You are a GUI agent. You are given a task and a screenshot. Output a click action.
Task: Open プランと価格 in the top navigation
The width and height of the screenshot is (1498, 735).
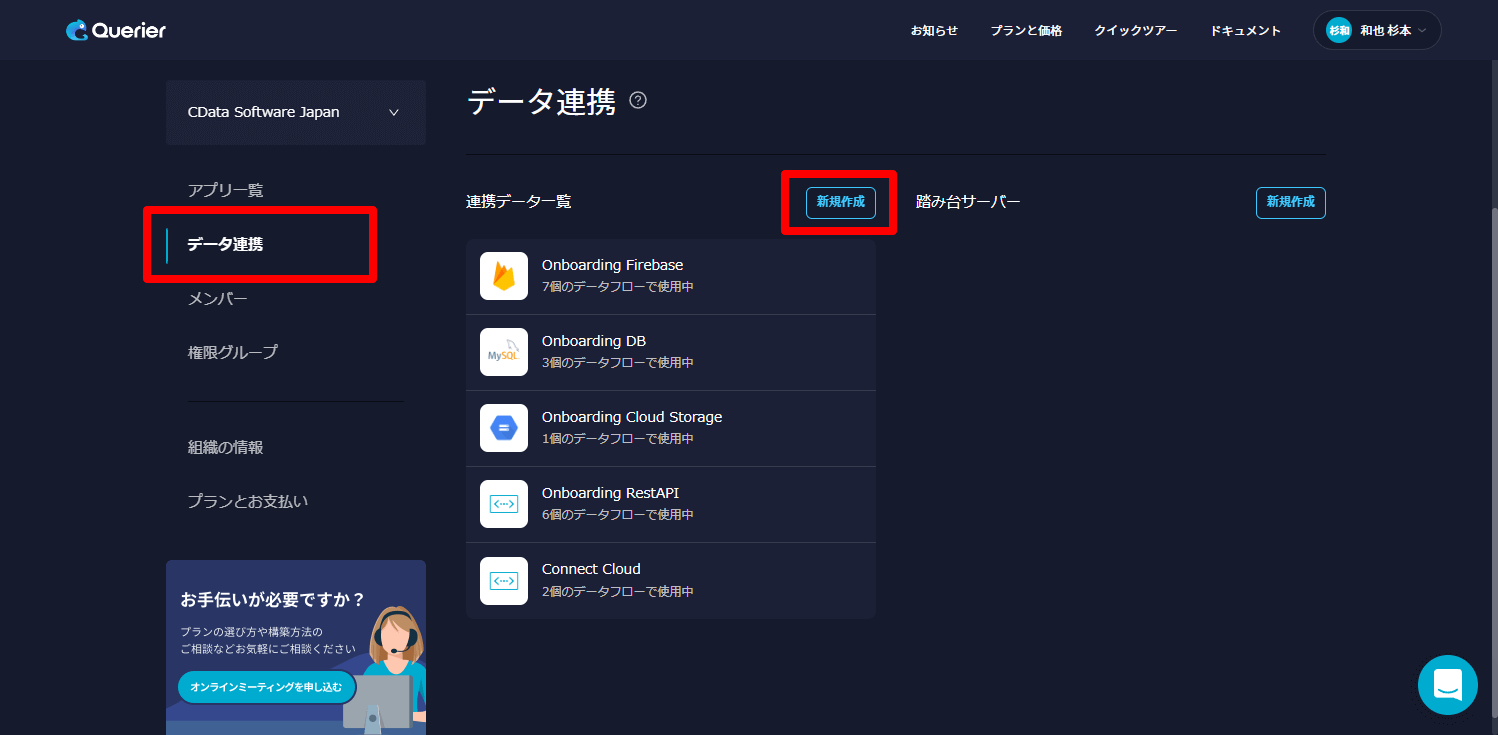(1026, 30)
